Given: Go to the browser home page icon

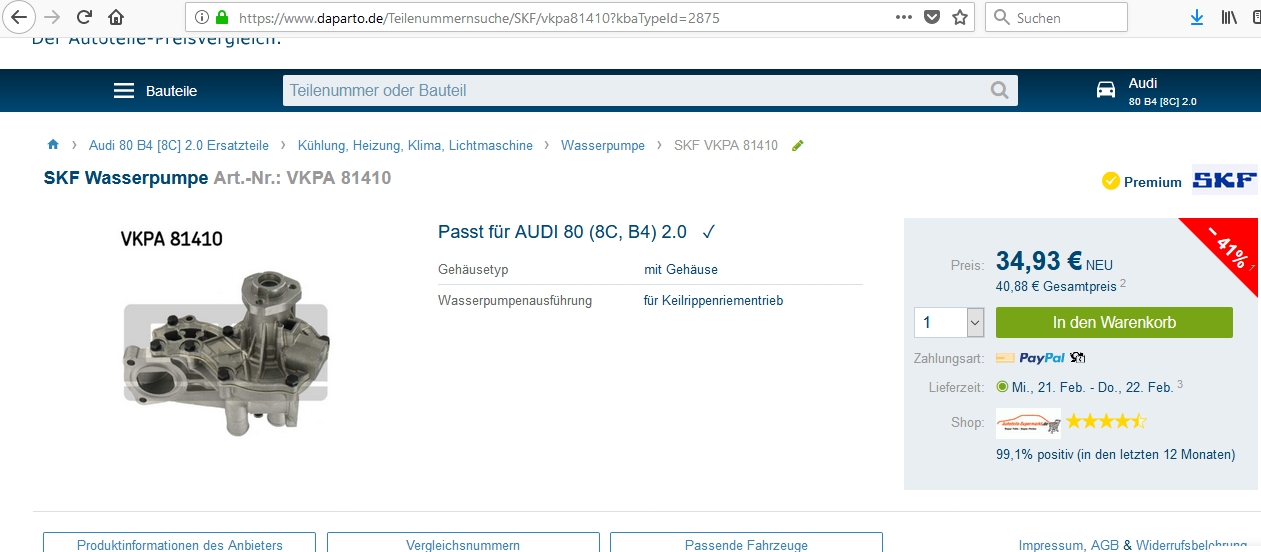Looking at the screenshot, I should coord(117,17).
